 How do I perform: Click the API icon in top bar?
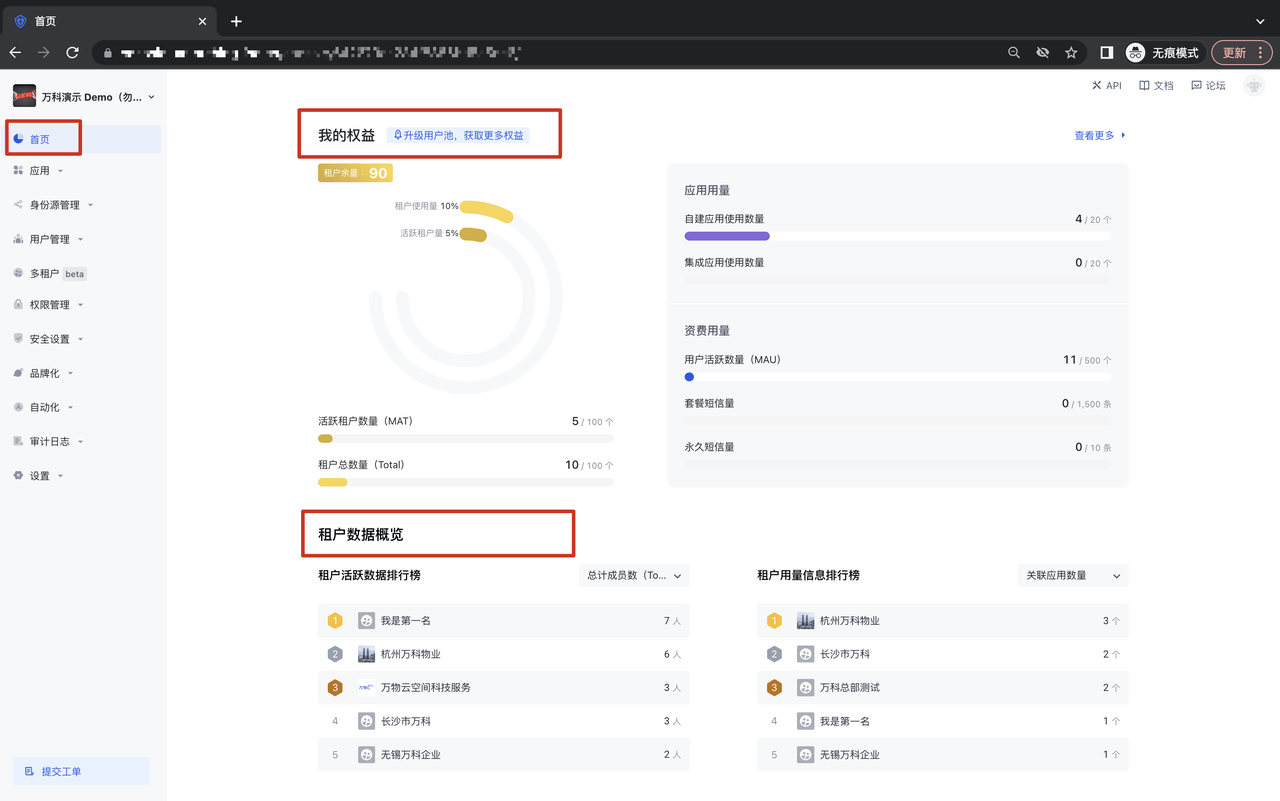[1097, 86]
